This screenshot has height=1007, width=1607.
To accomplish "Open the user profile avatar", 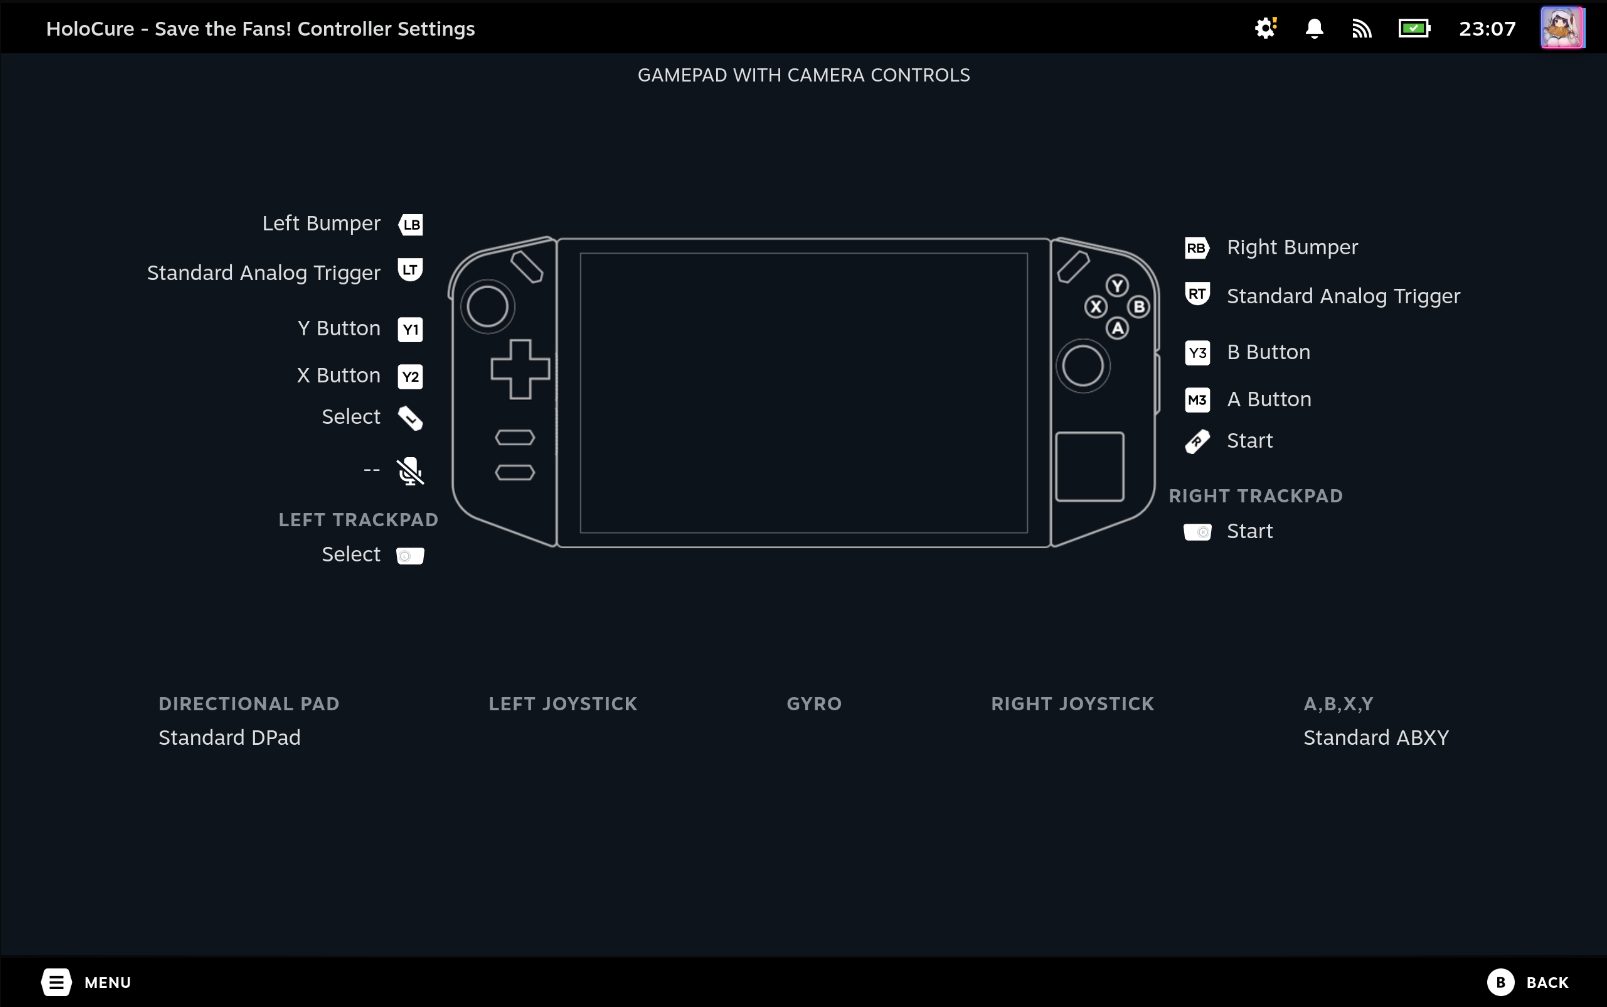I will point(1563,28).
